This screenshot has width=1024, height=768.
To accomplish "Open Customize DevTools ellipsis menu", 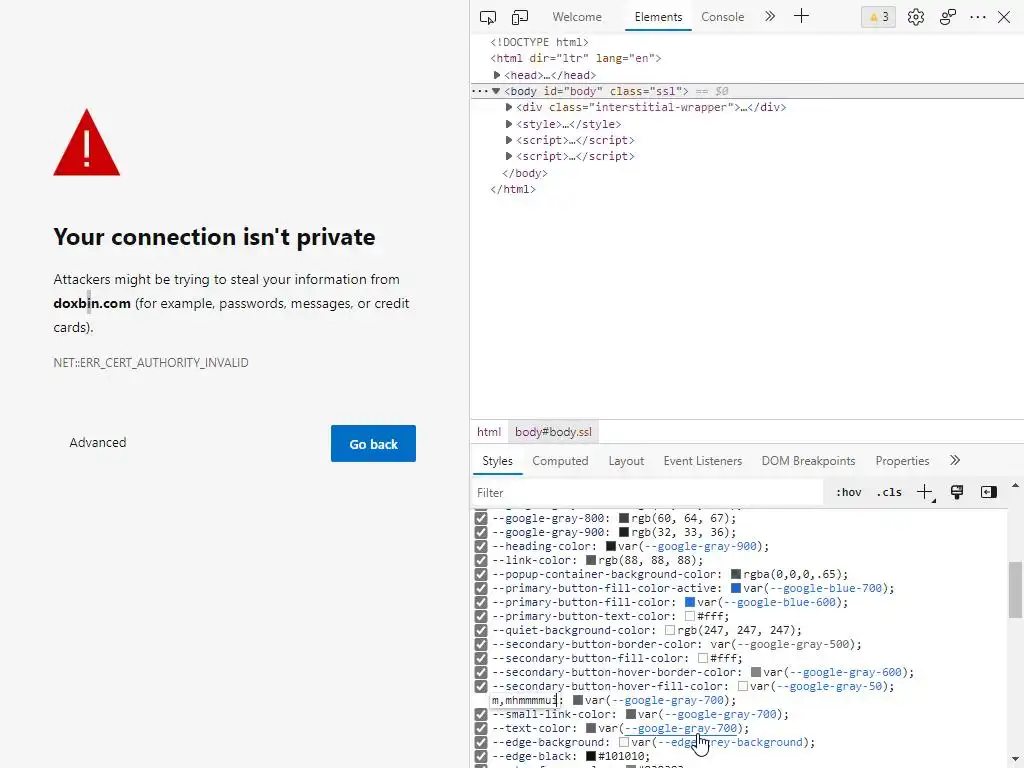I will coord(978,18).
